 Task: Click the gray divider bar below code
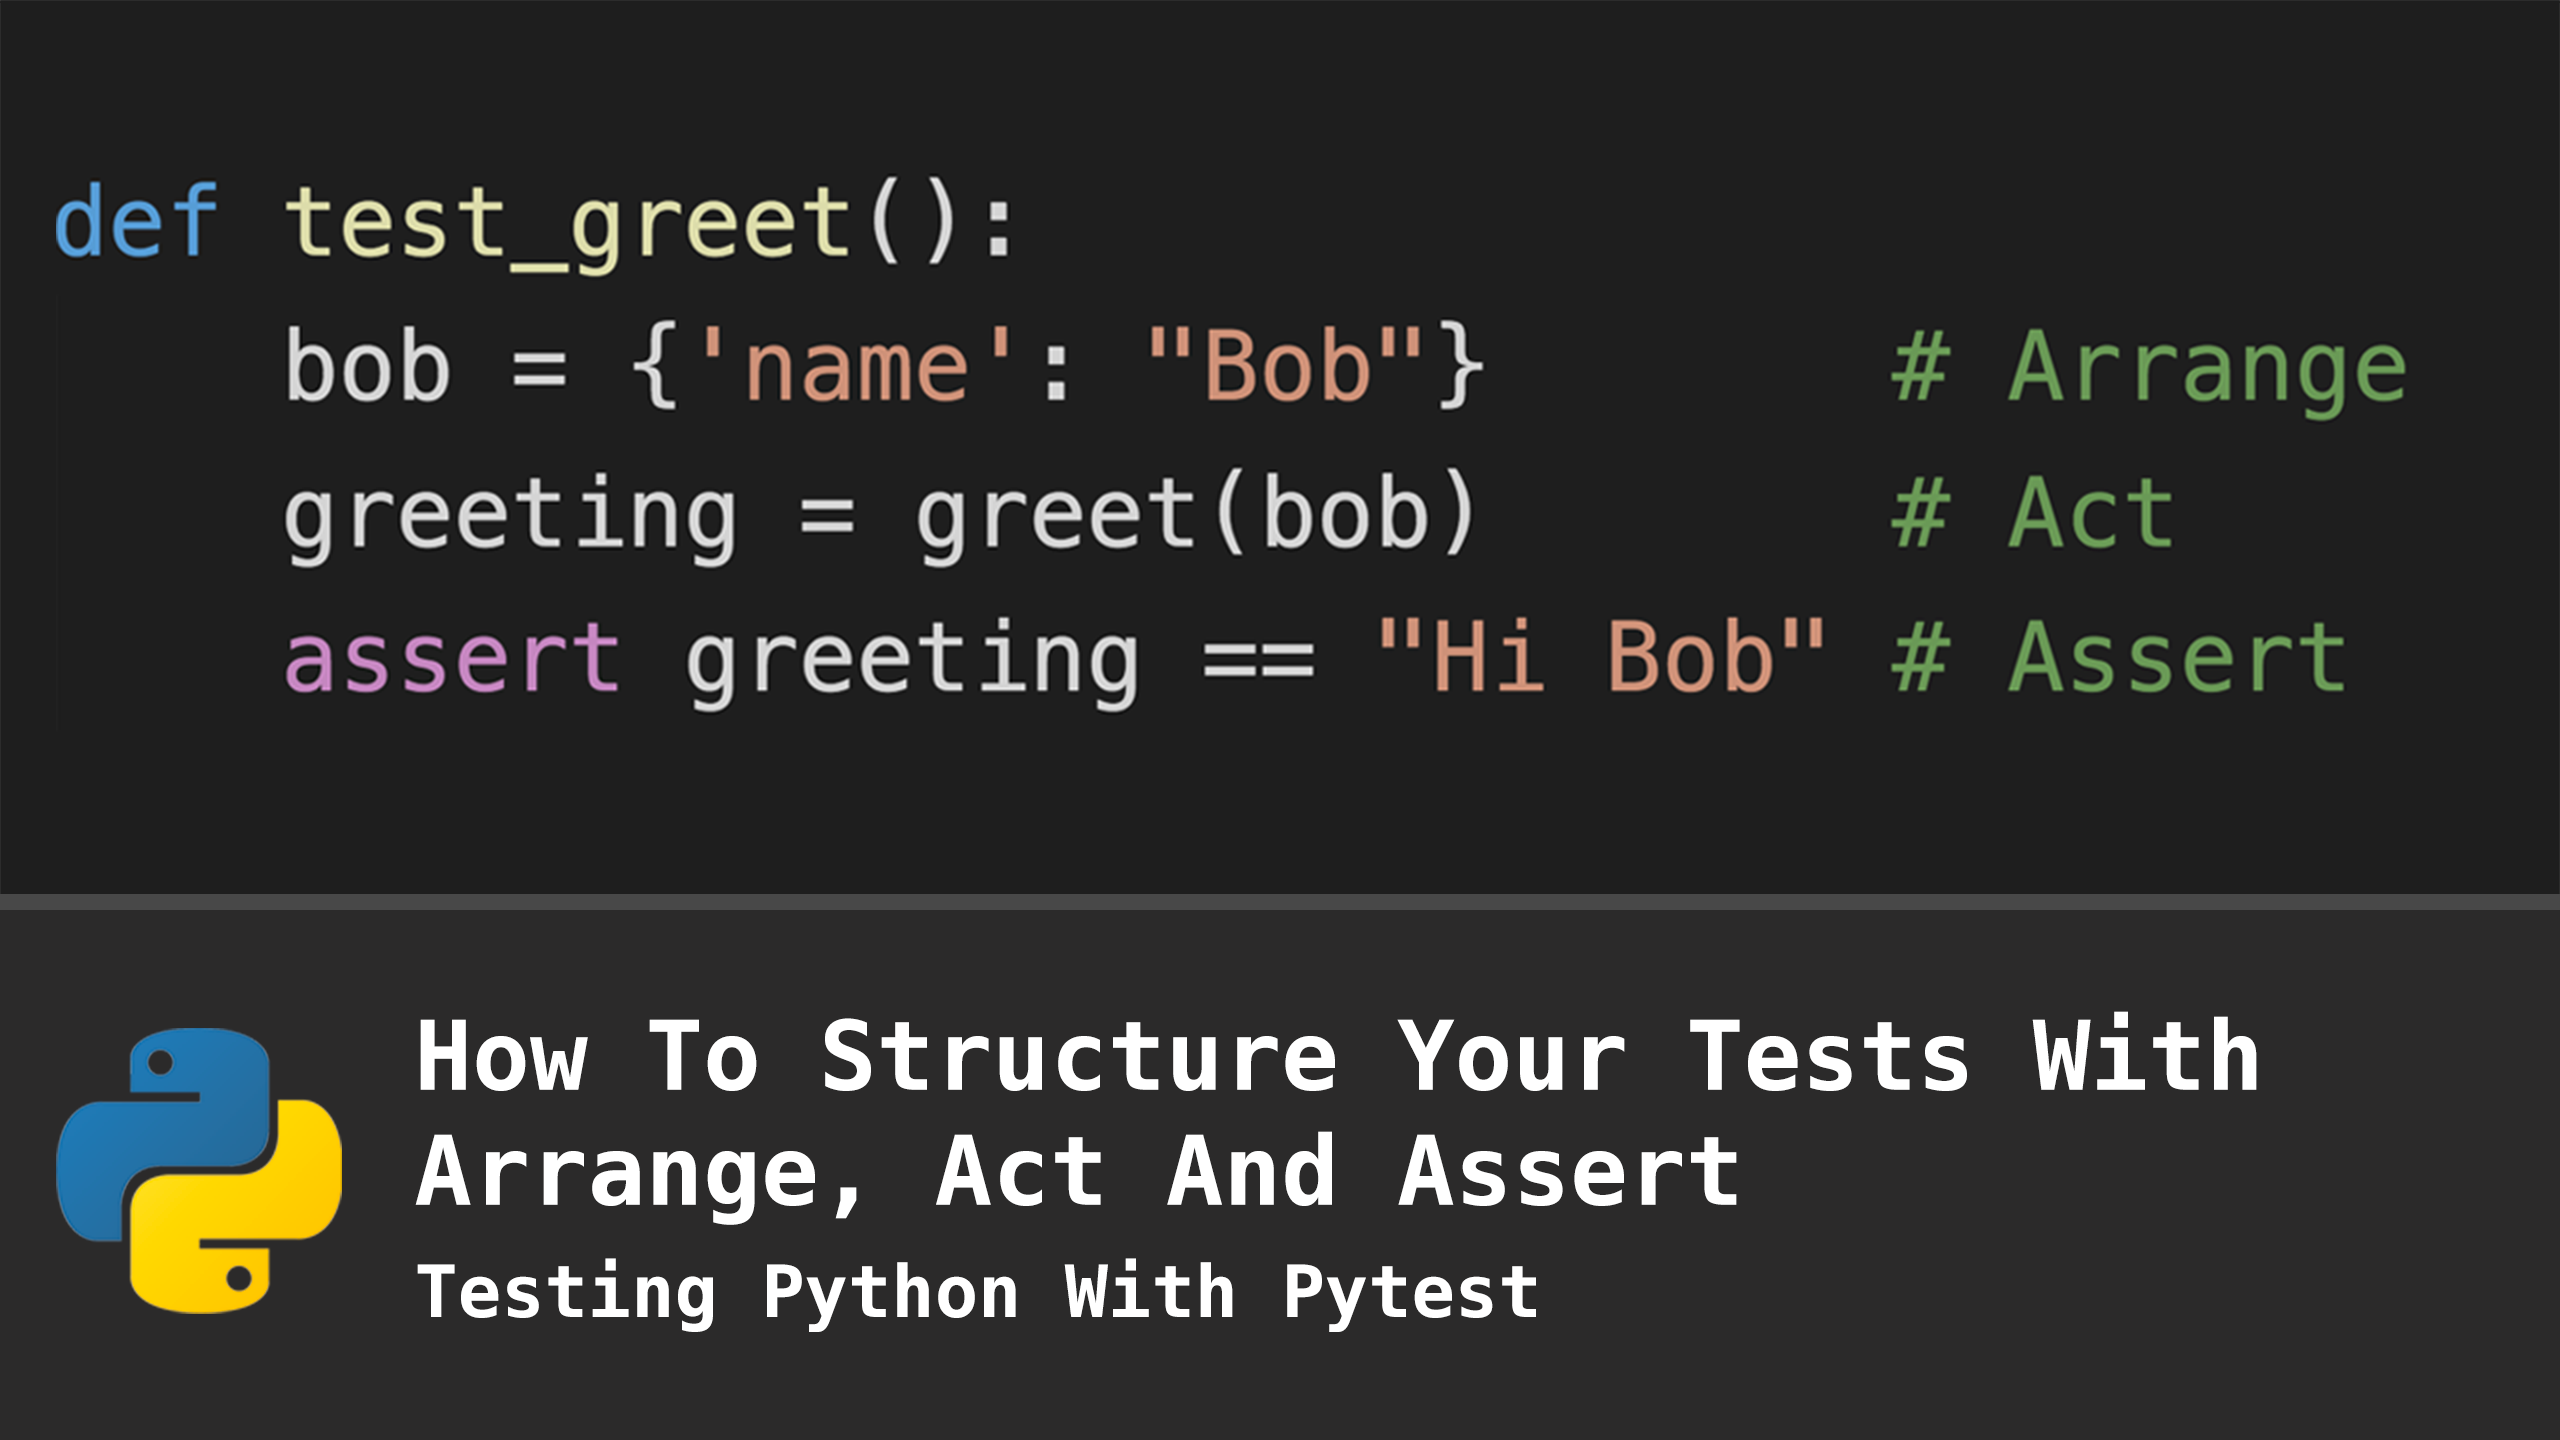point(1280,902)
